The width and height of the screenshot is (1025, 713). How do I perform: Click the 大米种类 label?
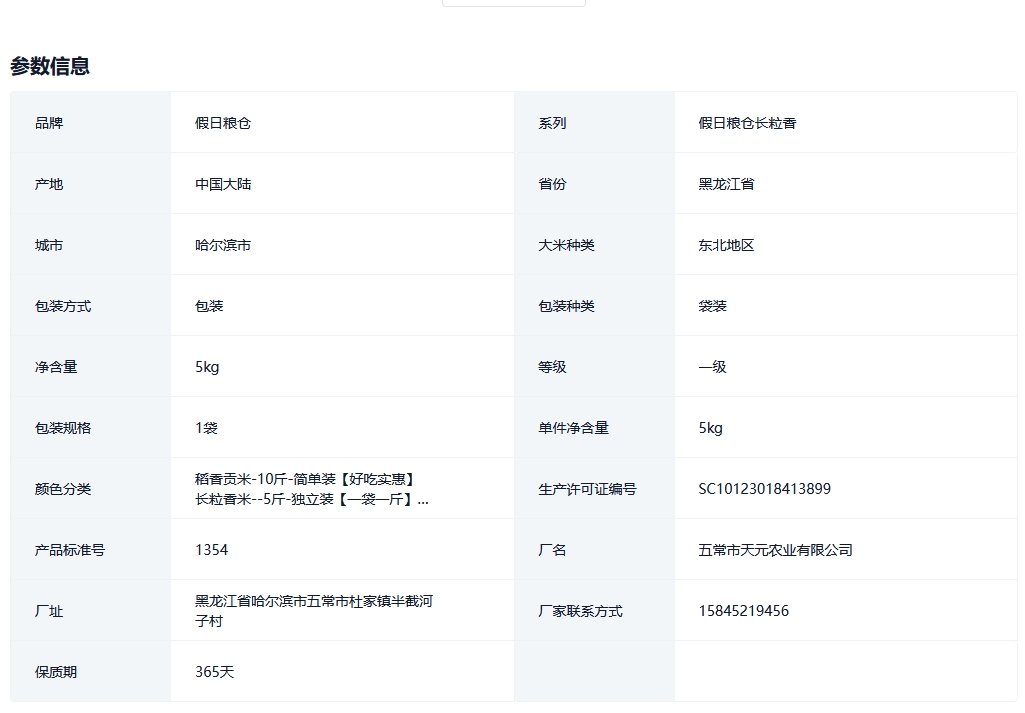pyautogui.click(x=566, y=245)
